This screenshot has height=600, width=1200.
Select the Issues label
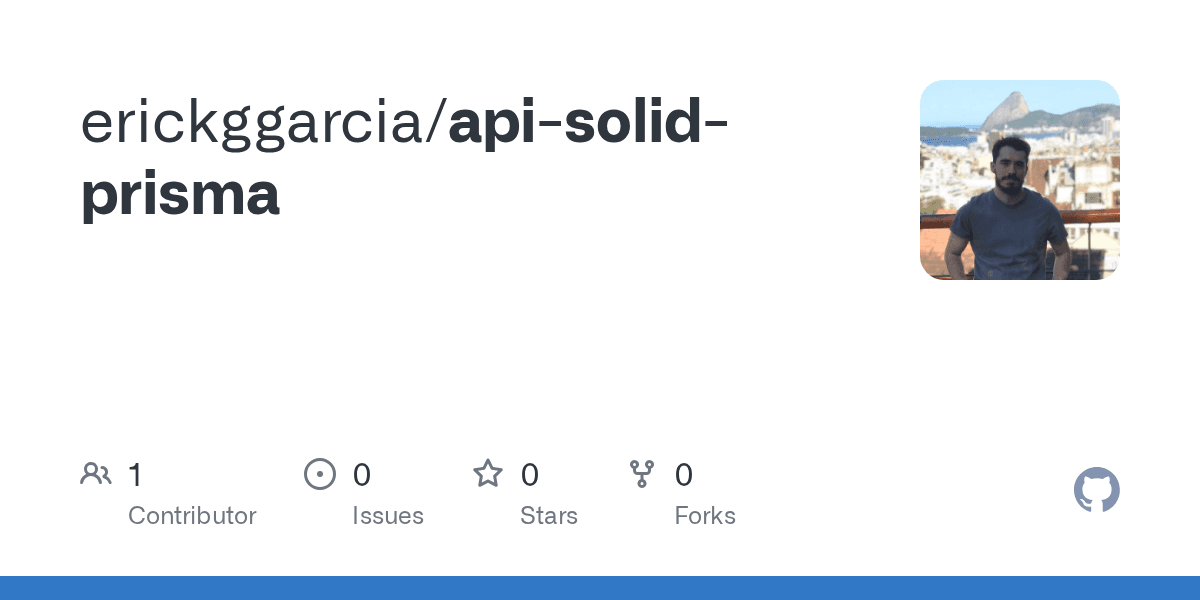point(388,516)
